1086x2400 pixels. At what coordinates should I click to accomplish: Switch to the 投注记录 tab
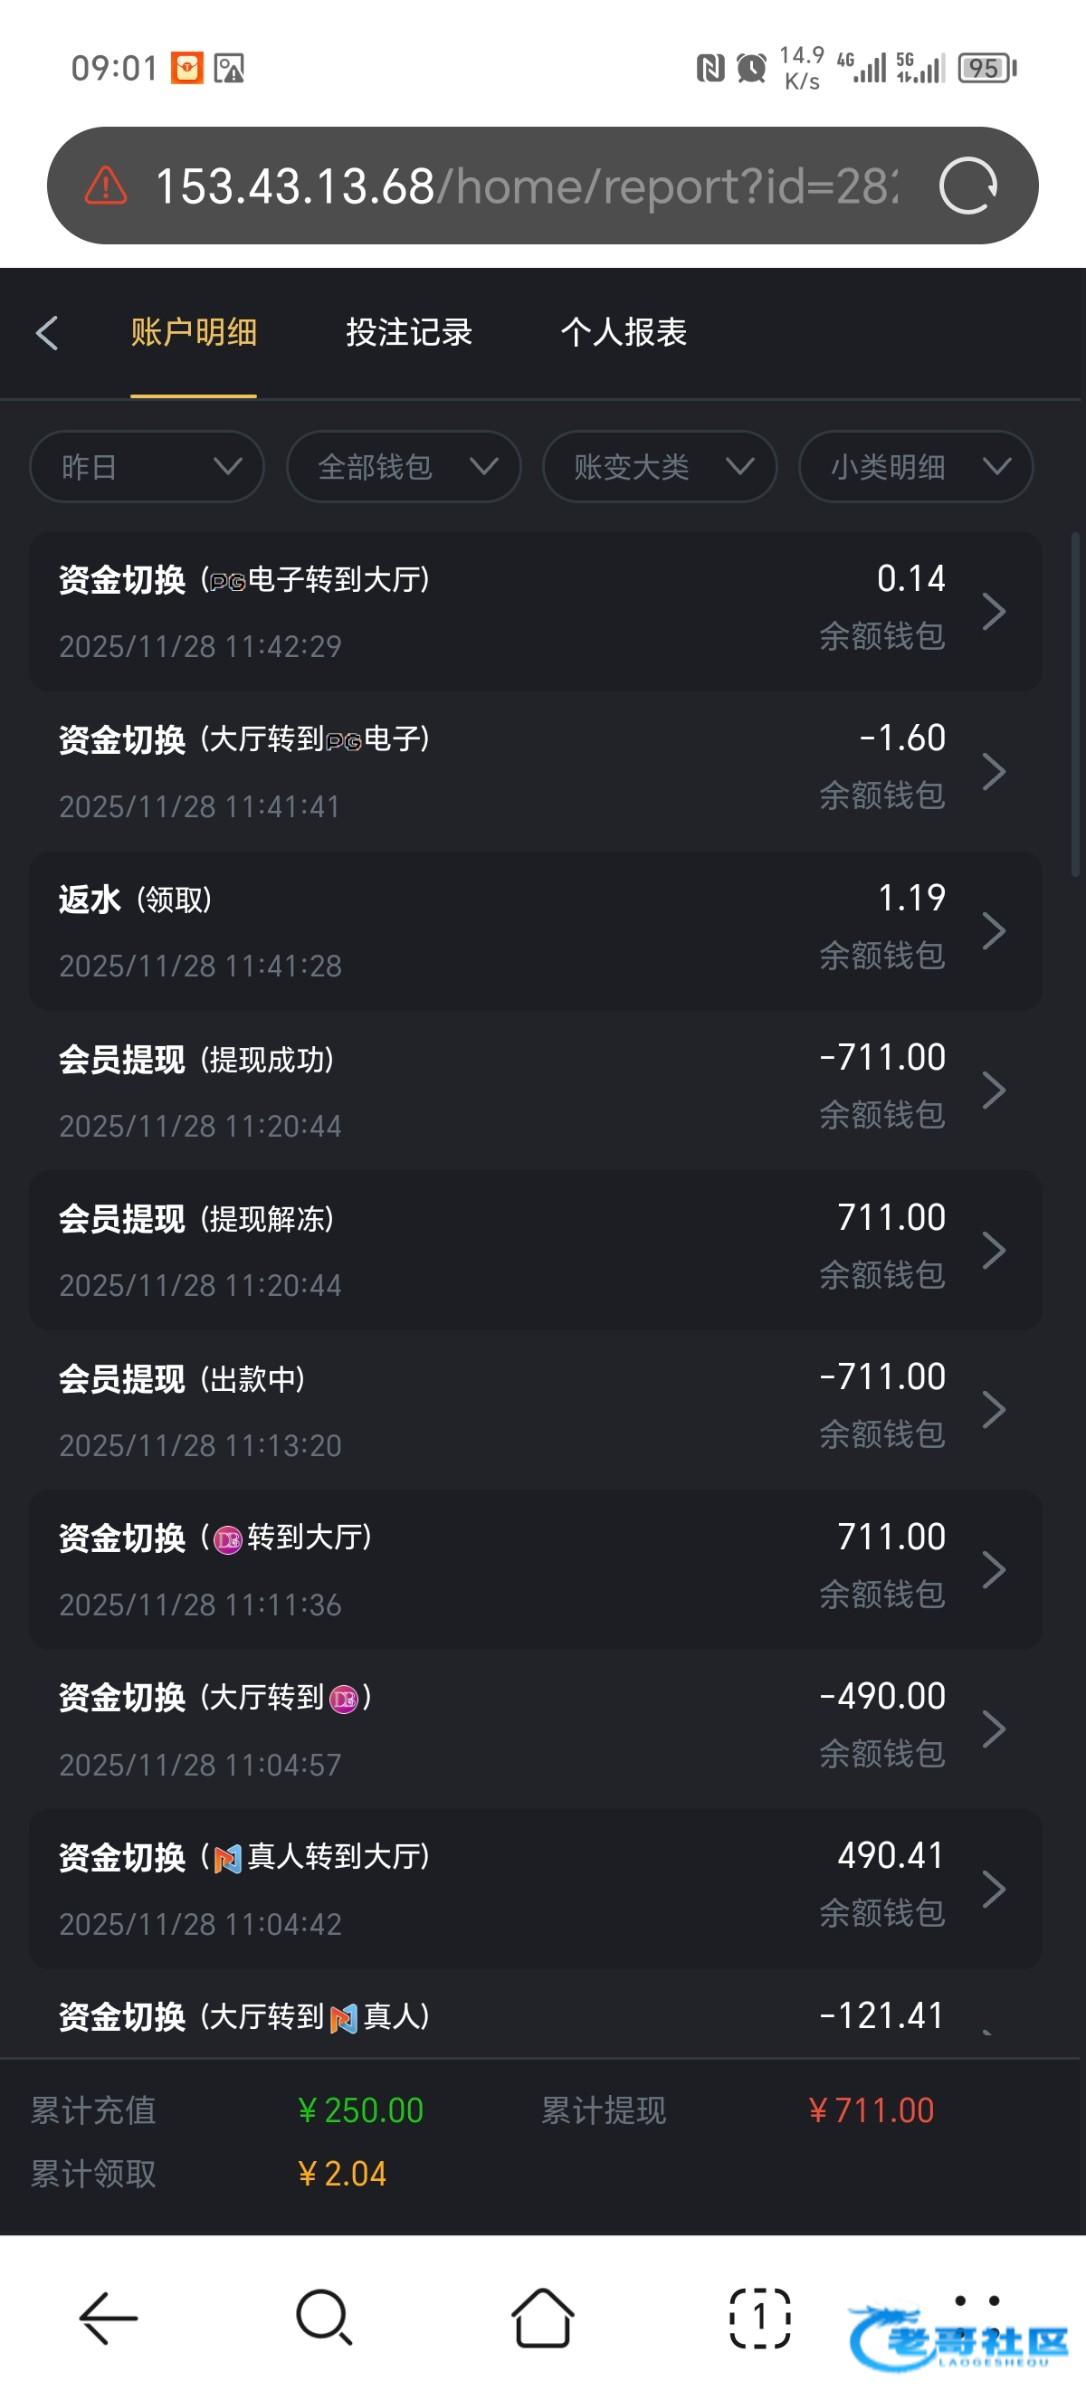[409, 332]
